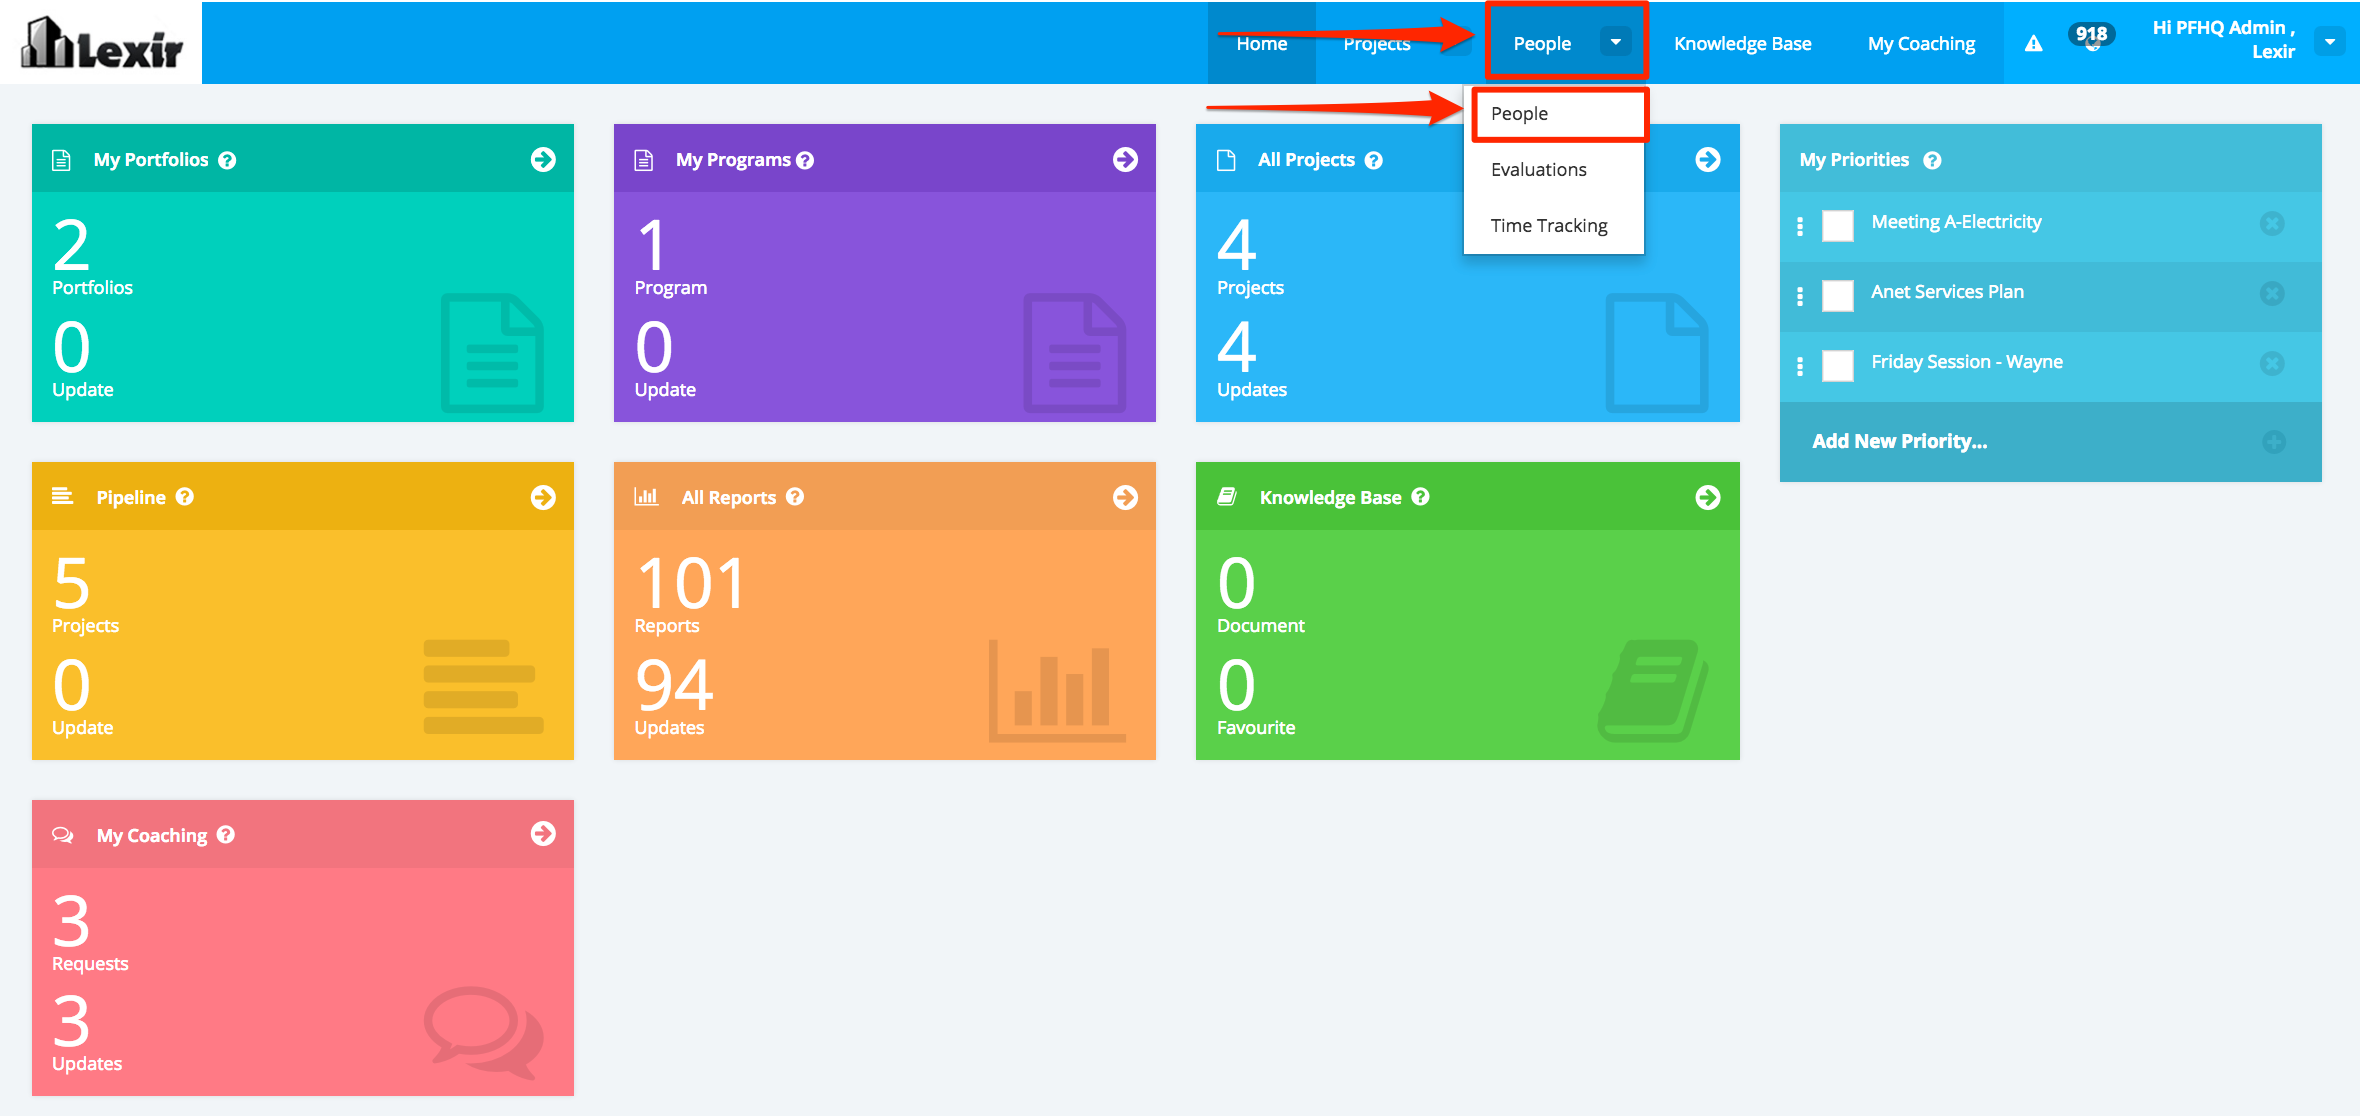Click the My Programs arrow icon
2360x1116 pixels.
click(1125, 160)
